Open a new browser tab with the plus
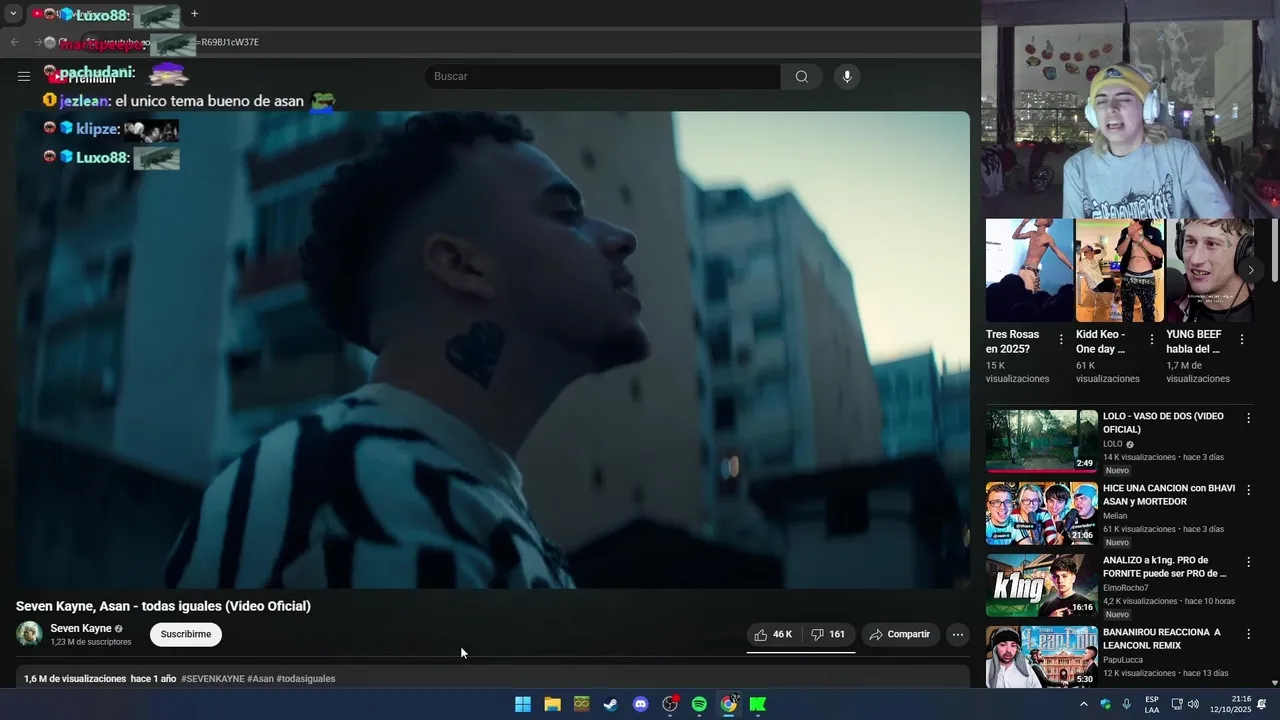1280x720 pixels. click(194, 14)
